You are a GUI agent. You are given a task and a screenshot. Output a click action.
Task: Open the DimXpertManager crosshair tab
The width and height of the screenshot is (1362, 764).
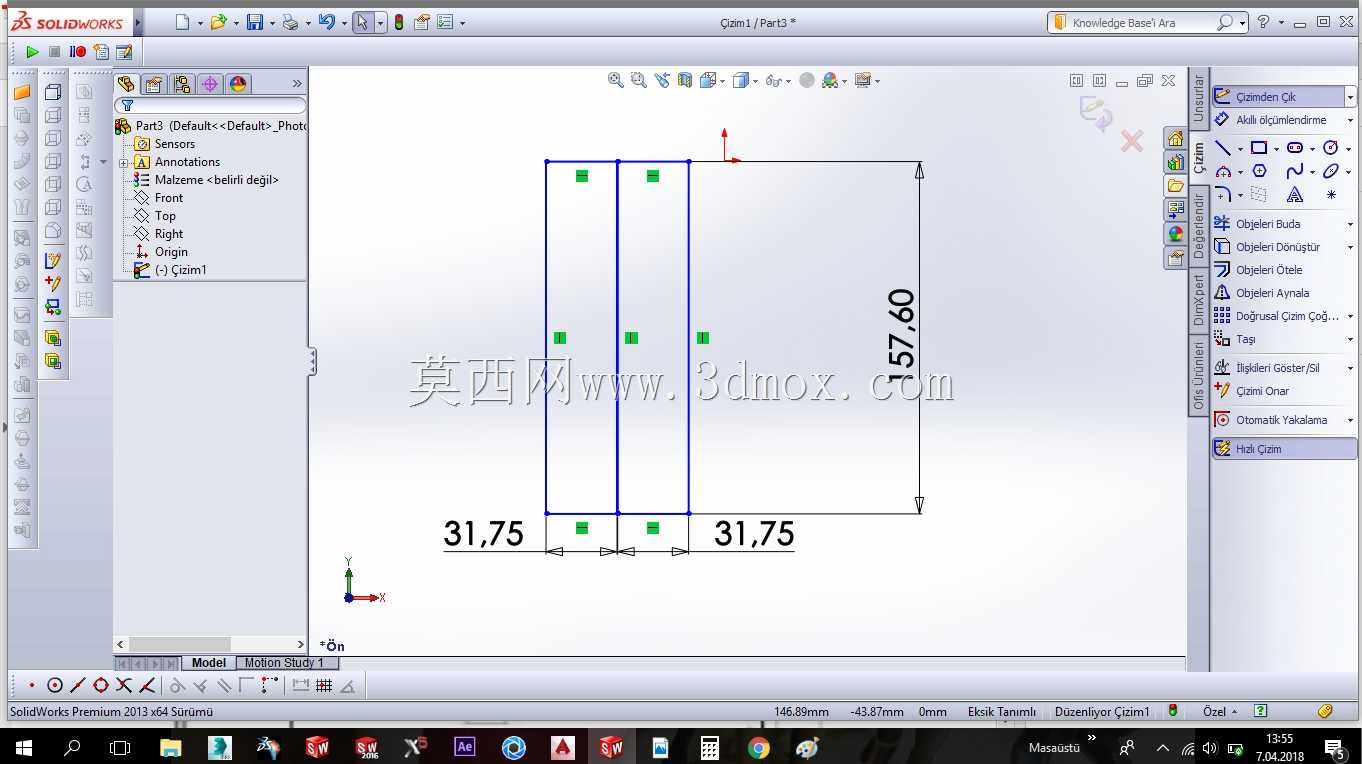click(x=209, y=84)
